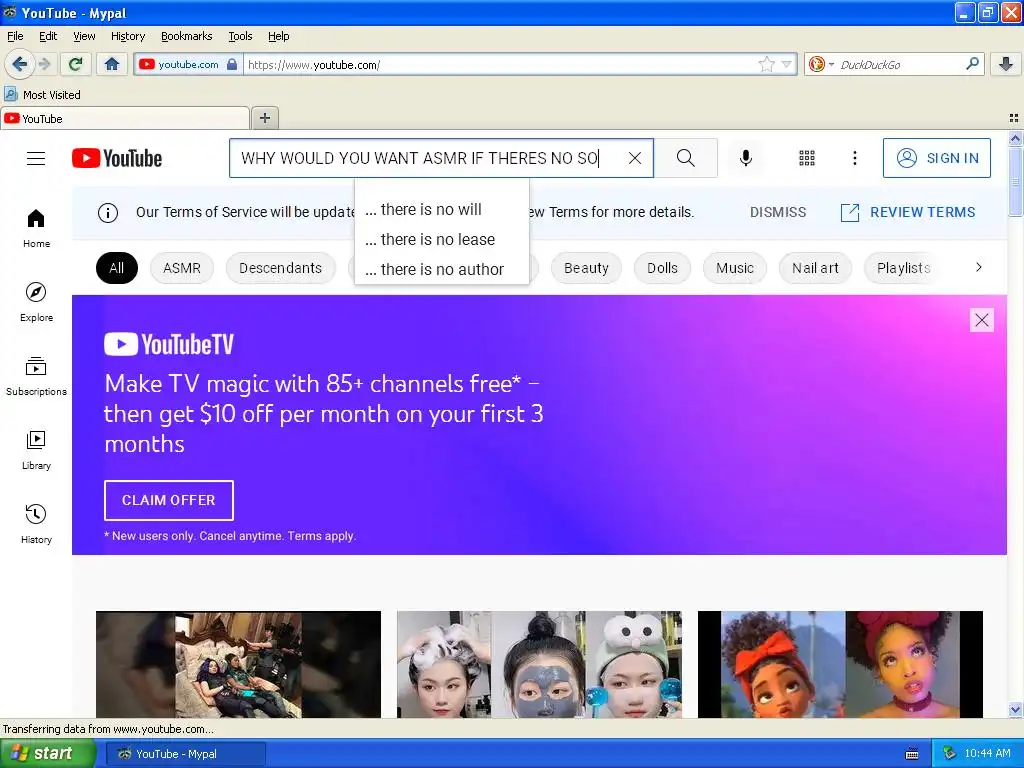Open Library in the sidebar
This screenshot has width=1024, height=768.
36,451
